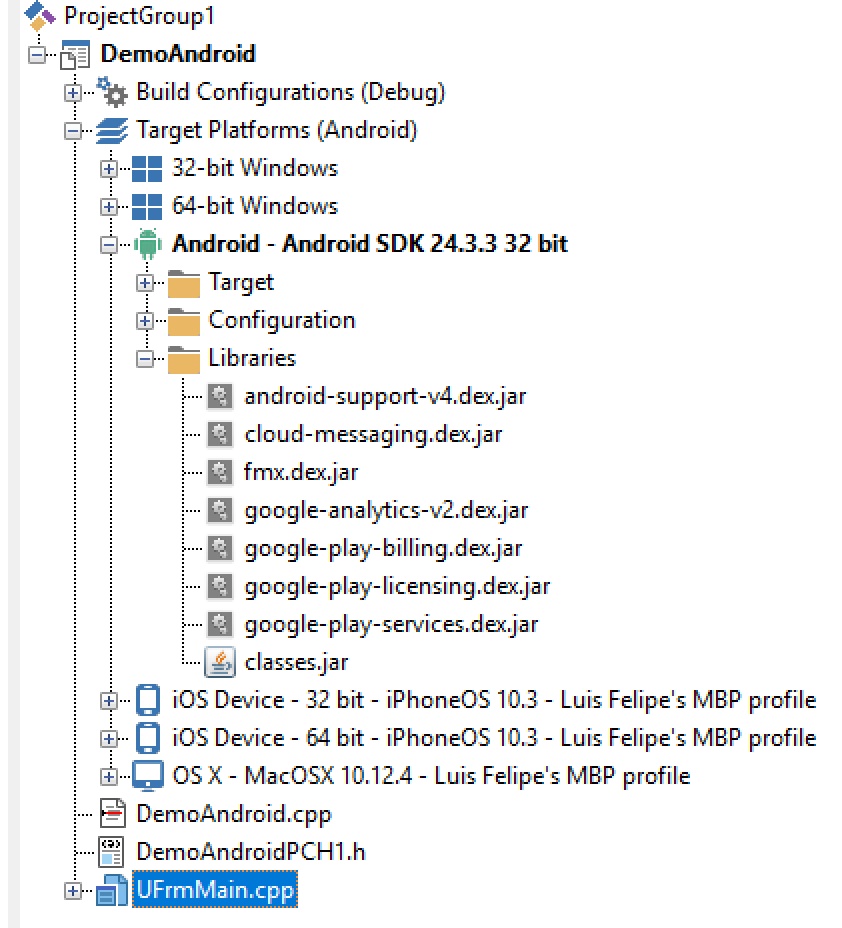Click the DemoAndroid.cpp file icon
Screen dimensions: 842x928
coord(112,814)
